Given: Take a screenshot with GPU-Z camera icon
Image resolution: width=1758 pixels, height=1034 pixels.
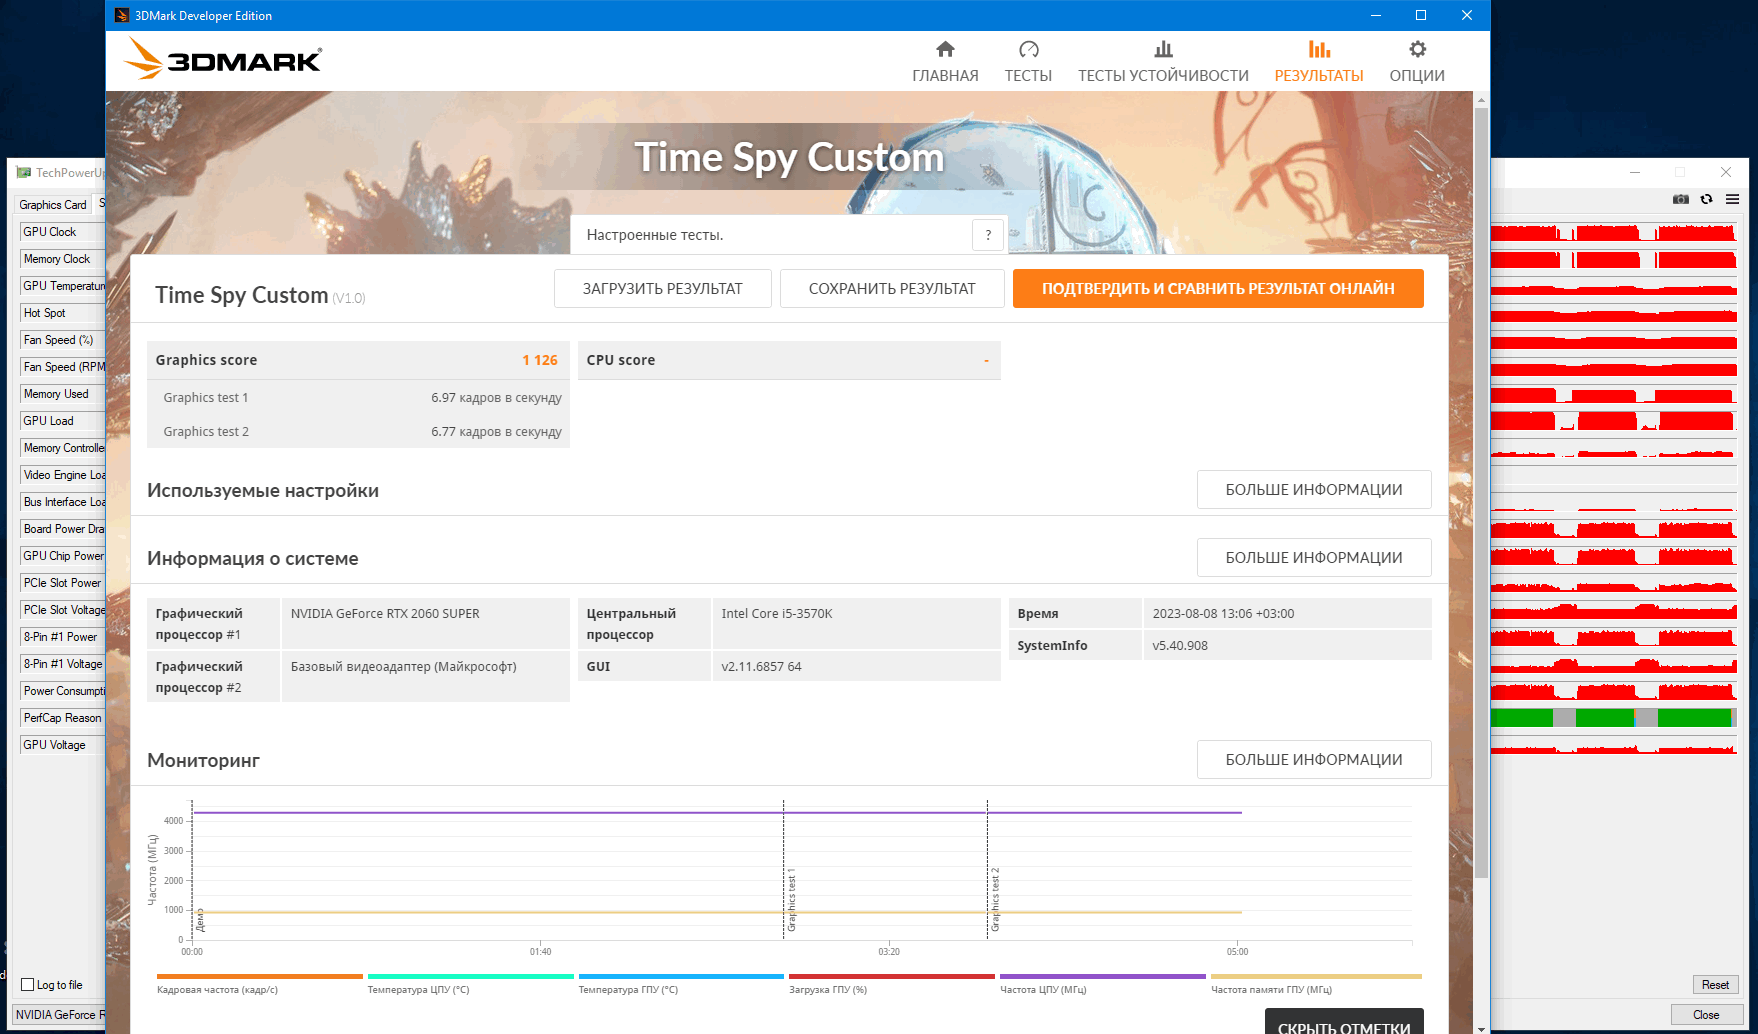Looking at the screenshot, I should (1681, 199).
